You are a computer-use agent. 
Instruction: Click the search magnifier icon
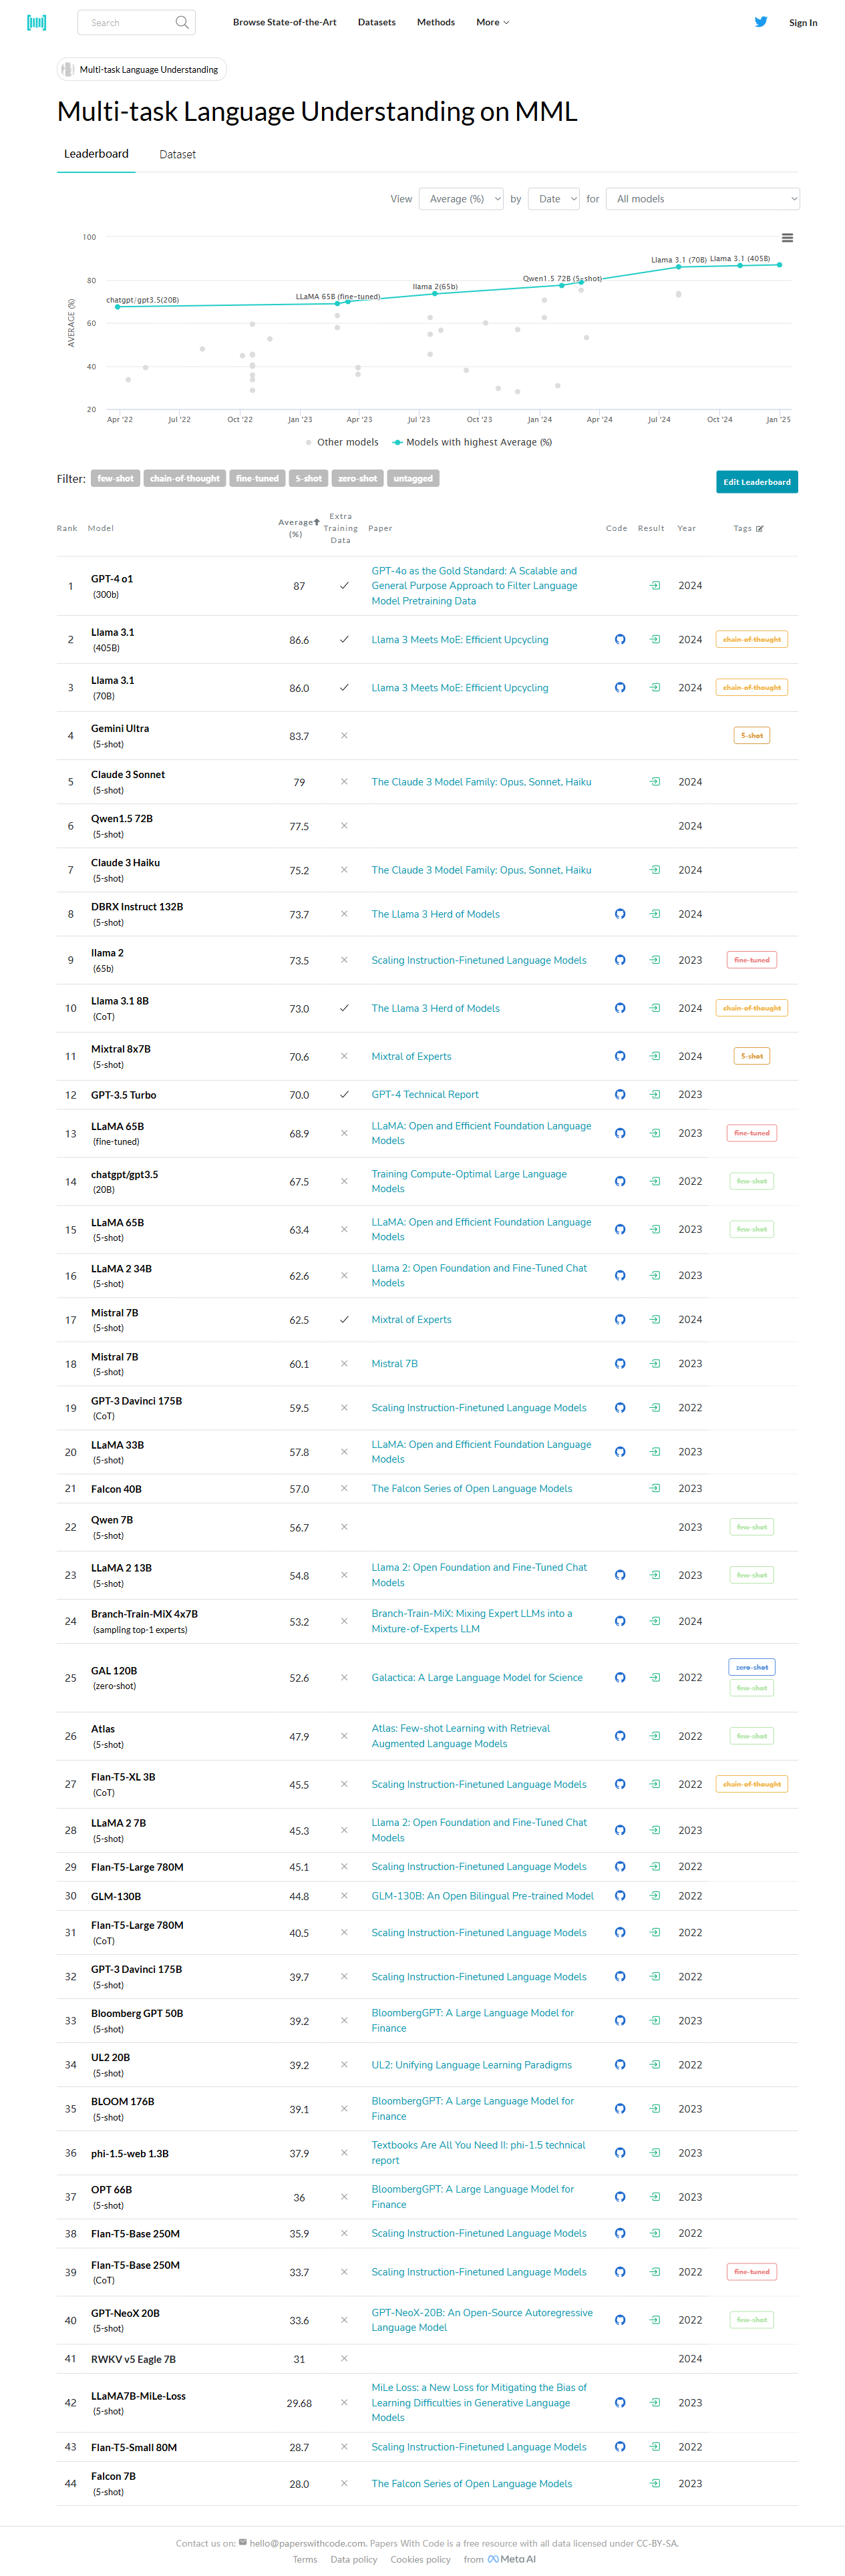click(x=182, y=22)
